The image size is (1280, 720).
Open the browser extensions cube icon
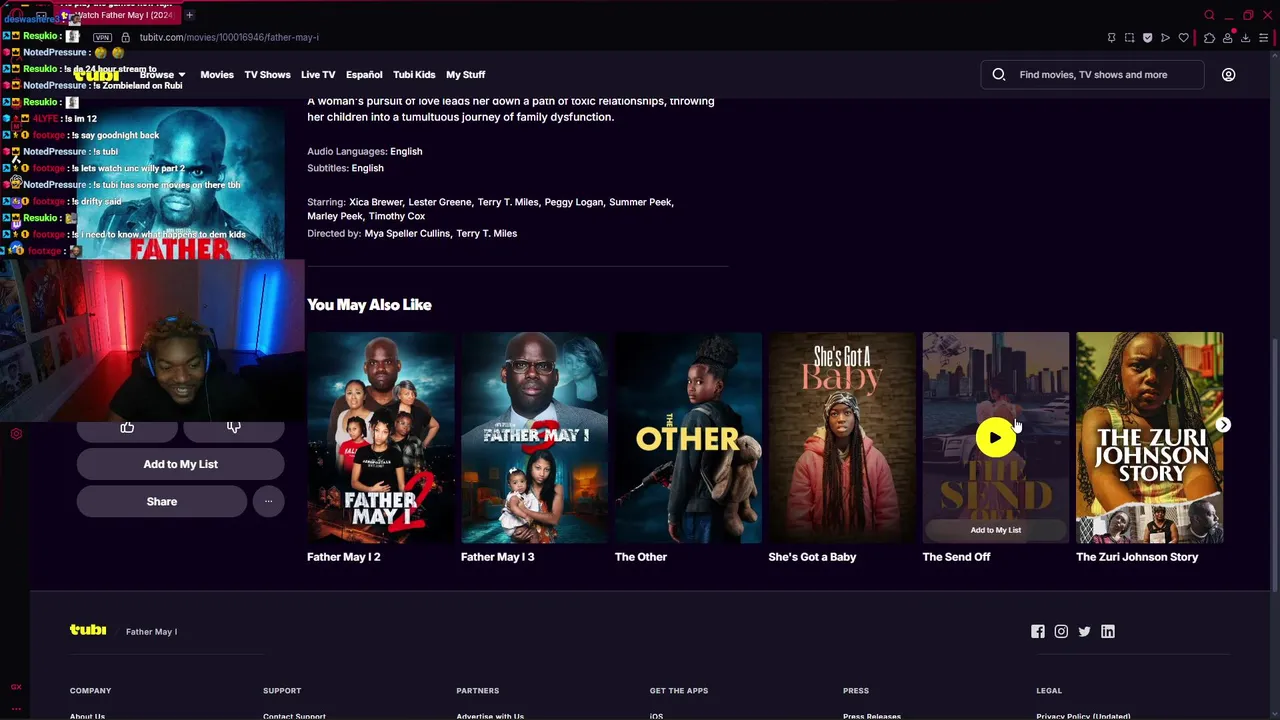point(1209,38)
